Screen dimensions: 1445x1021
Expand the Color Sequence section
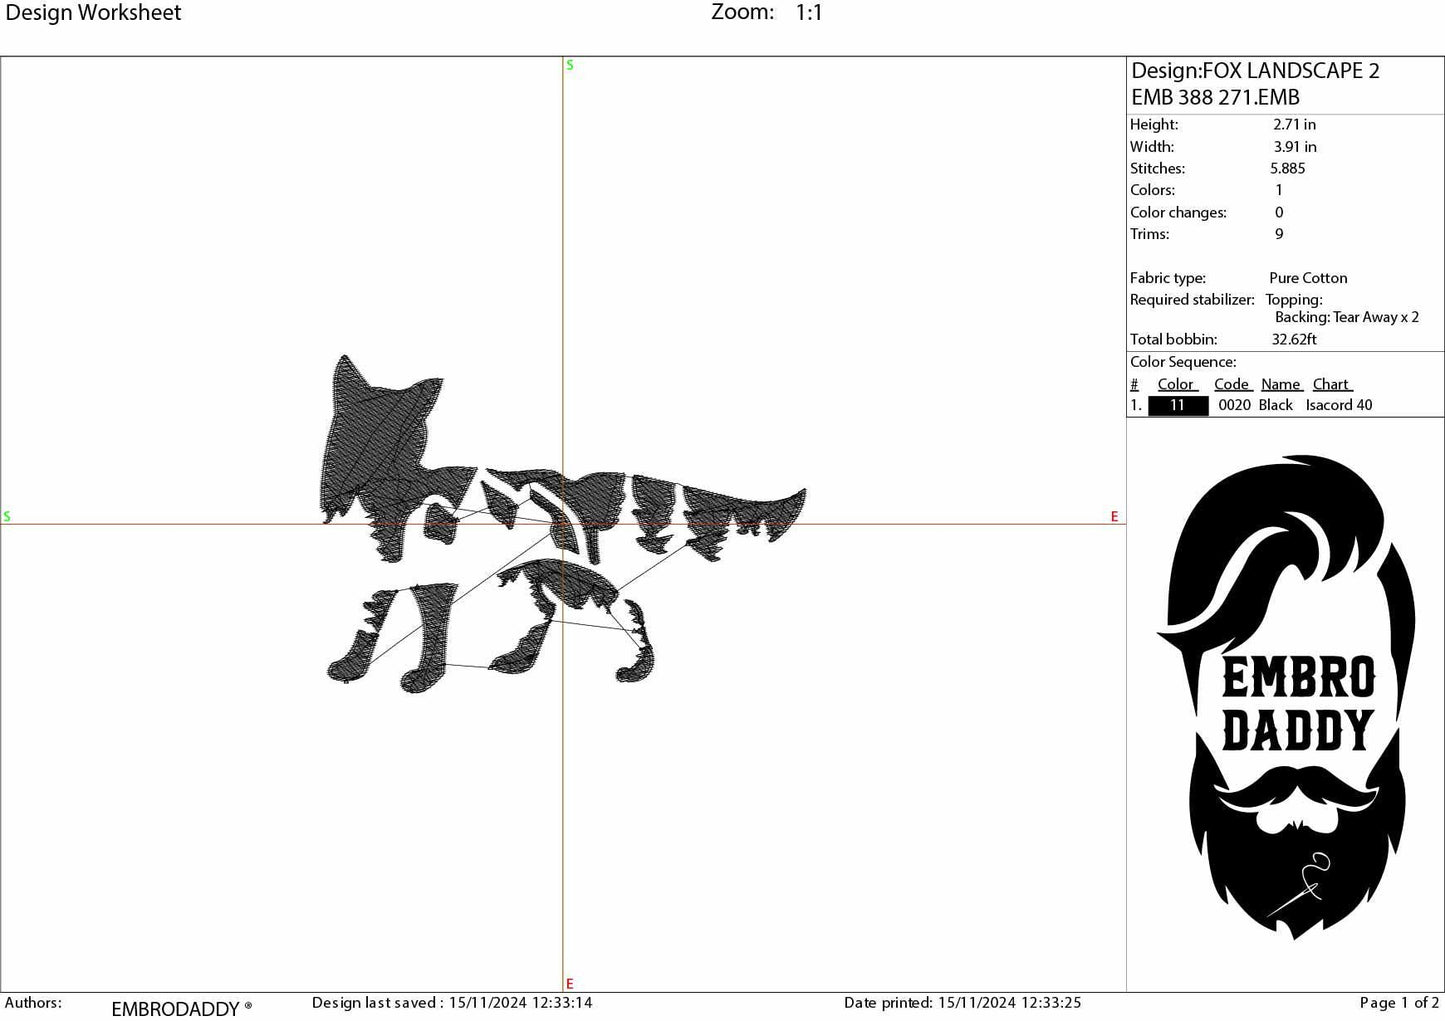[x=1185, y=361]
